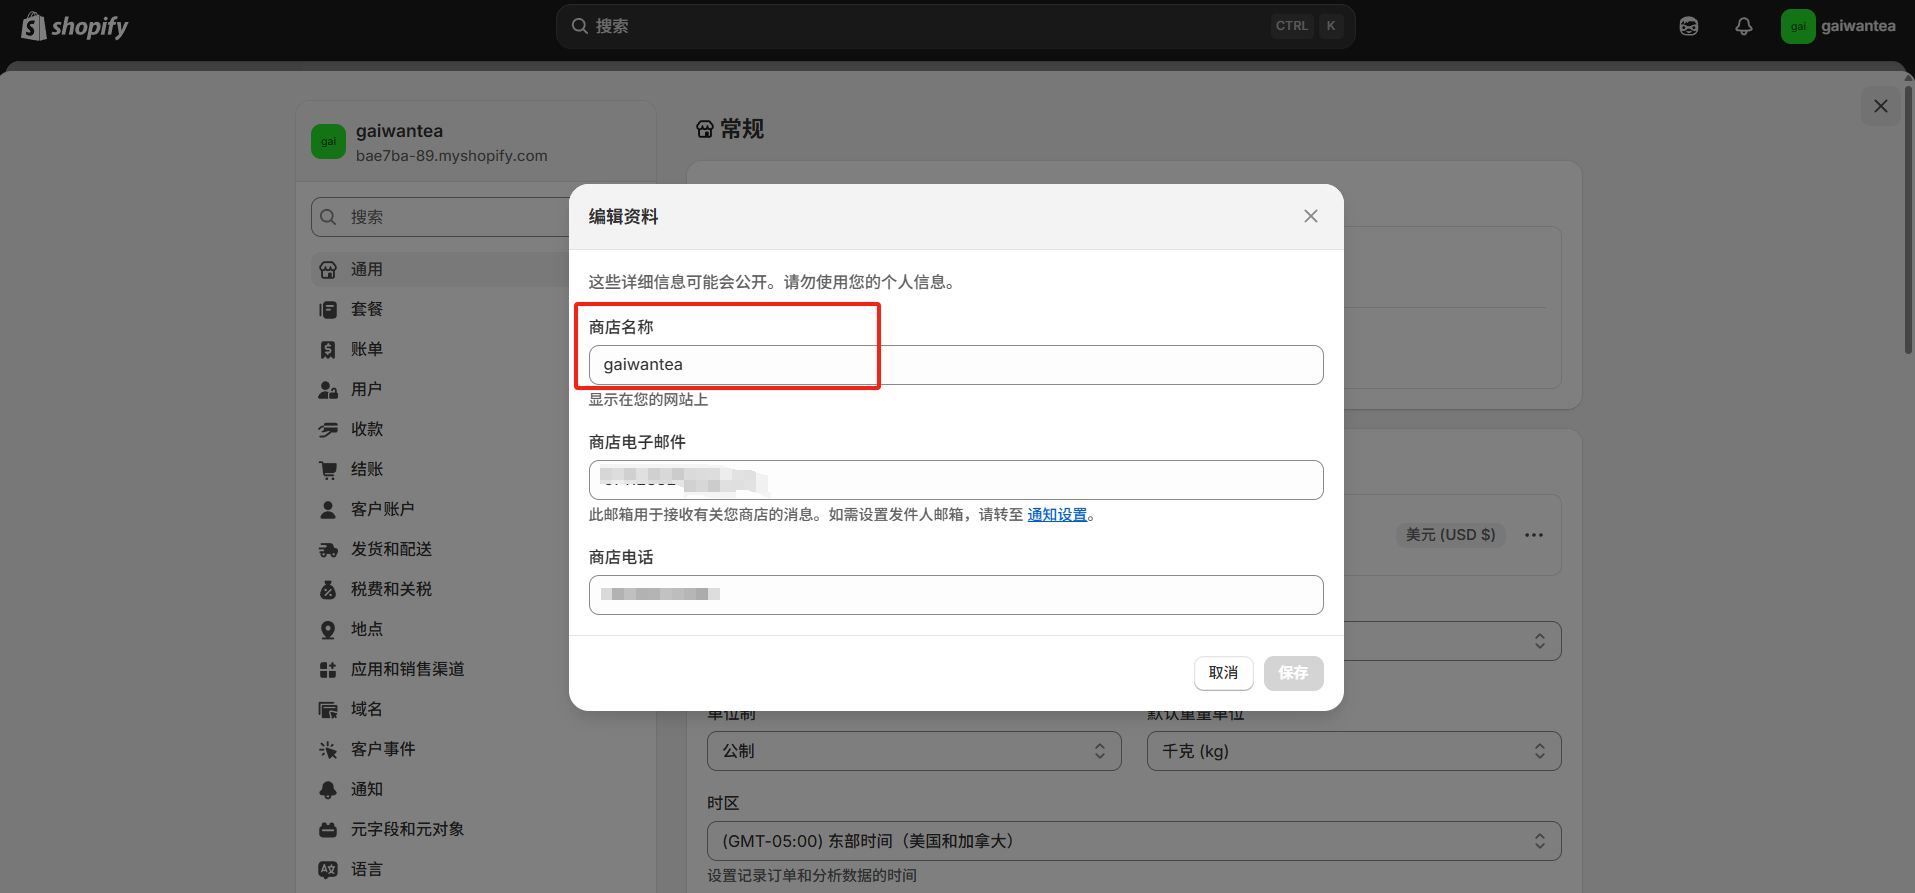Click the 商店电子邮件 input field
Image resolution: width=1915 pixels, height=893 pixels.
point(955,480)
